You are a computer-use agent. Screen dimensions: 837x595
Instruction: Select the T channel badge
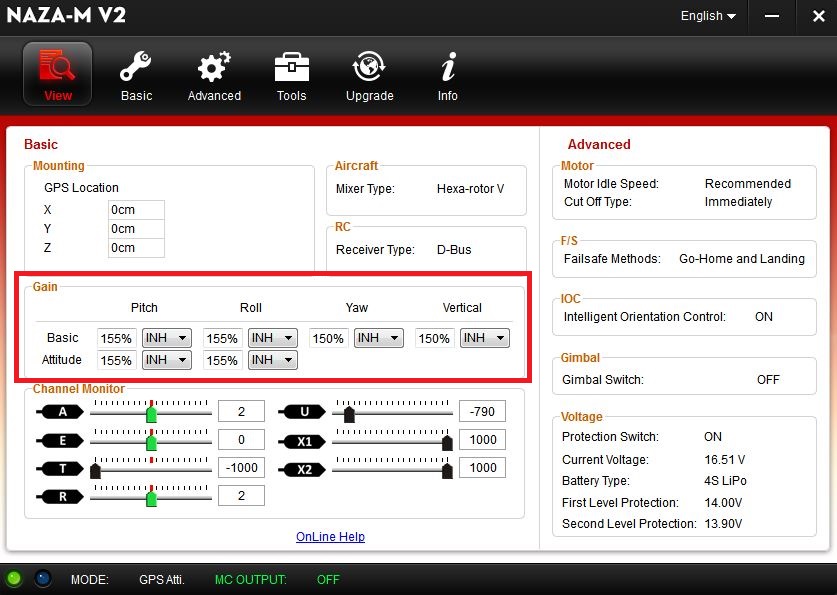point(60,469)
